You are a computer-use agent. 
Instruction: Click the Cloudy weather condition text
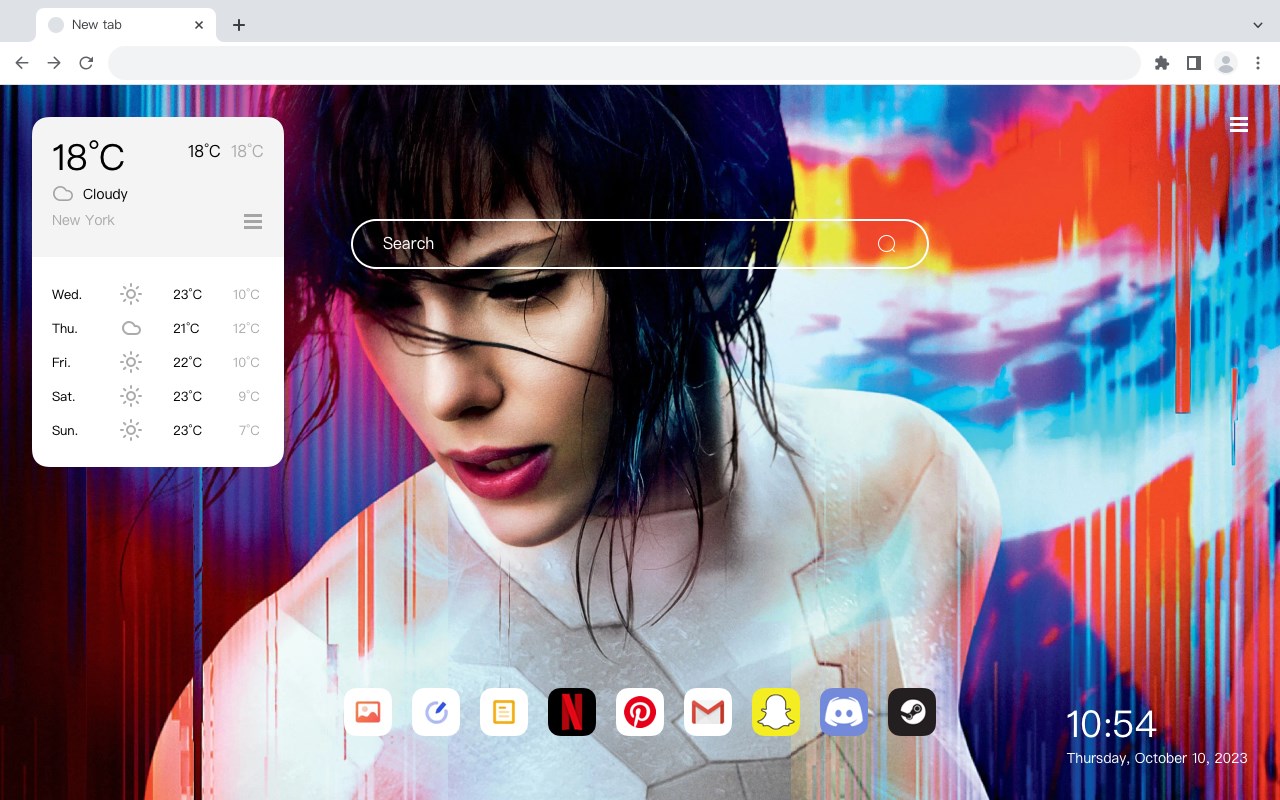(105, 194)
